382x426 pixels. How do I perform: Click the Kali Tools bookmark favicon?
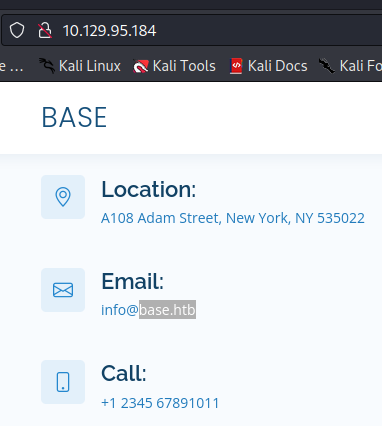(x=140, y=66)
